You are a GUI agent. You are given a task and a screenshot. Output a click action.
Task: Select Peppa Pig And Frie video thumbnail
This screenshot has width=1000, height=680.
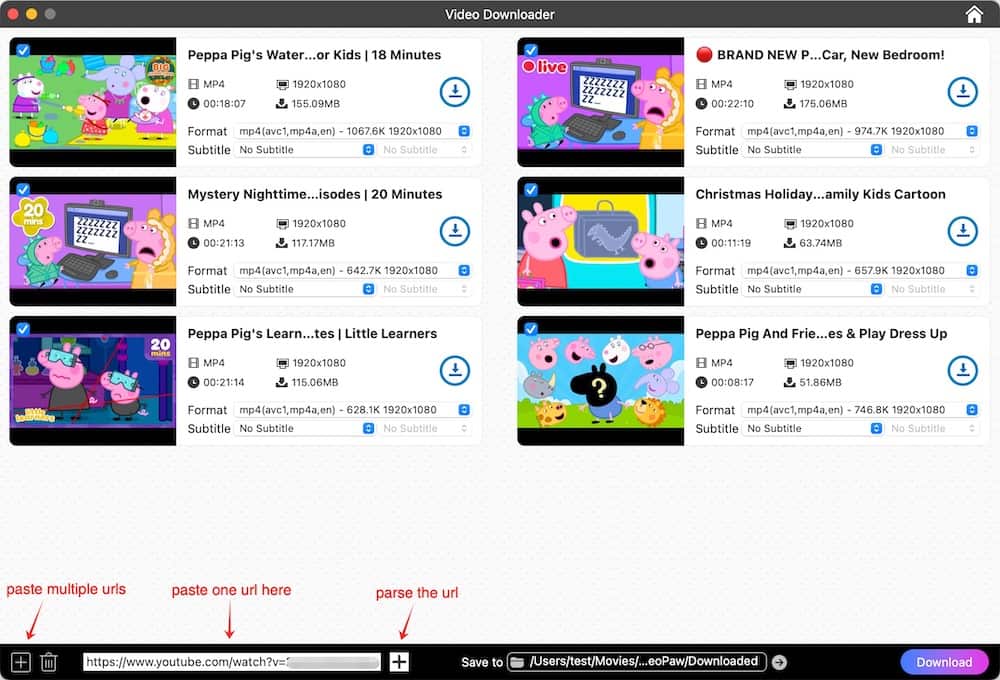point(600,381)
